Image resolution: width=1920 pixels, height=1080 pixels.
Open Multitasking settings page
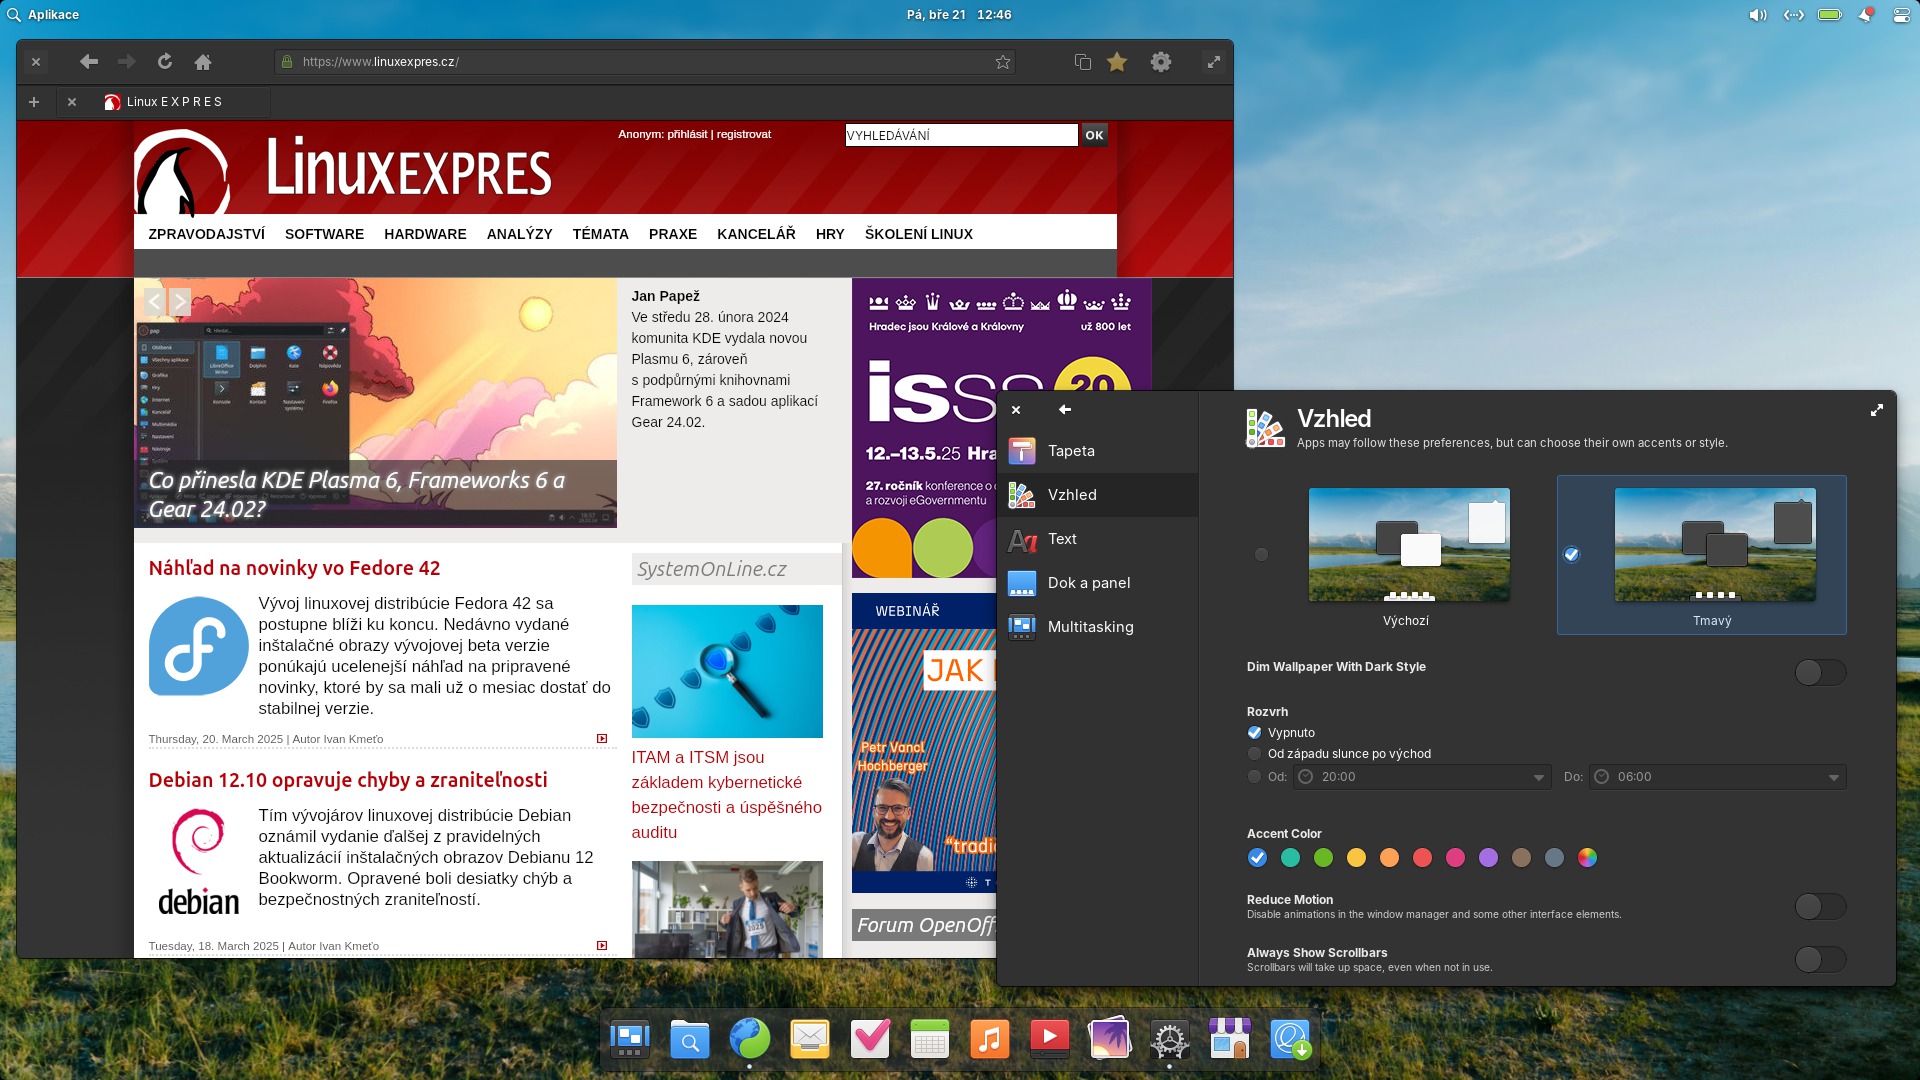1098,627
